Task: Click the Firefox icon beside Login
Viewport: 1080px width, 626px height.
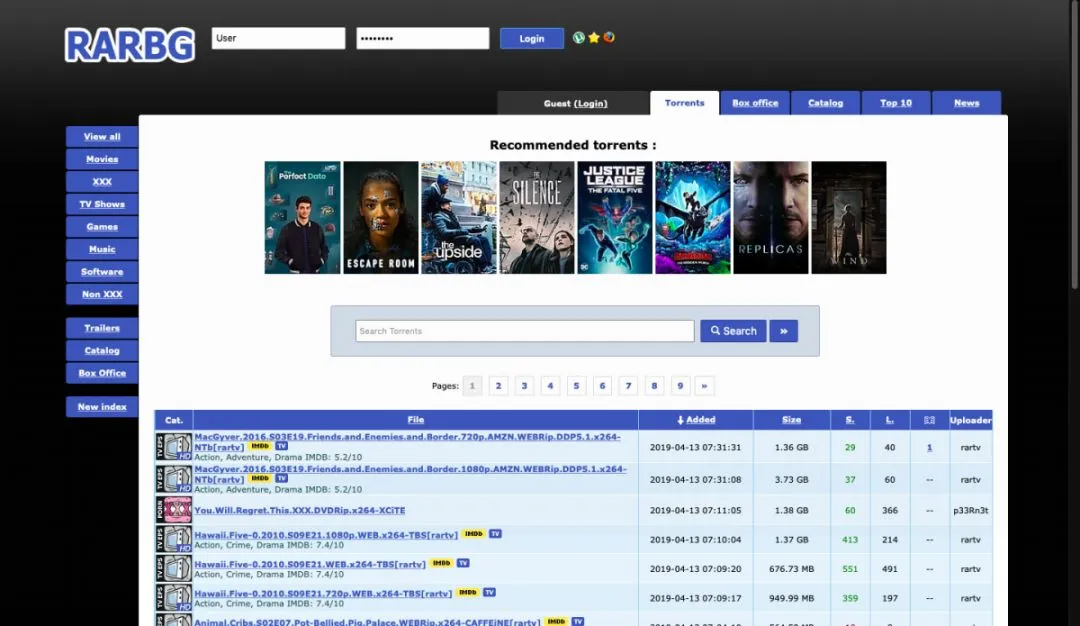Action: pyautogui.click(x=609, y=38)
